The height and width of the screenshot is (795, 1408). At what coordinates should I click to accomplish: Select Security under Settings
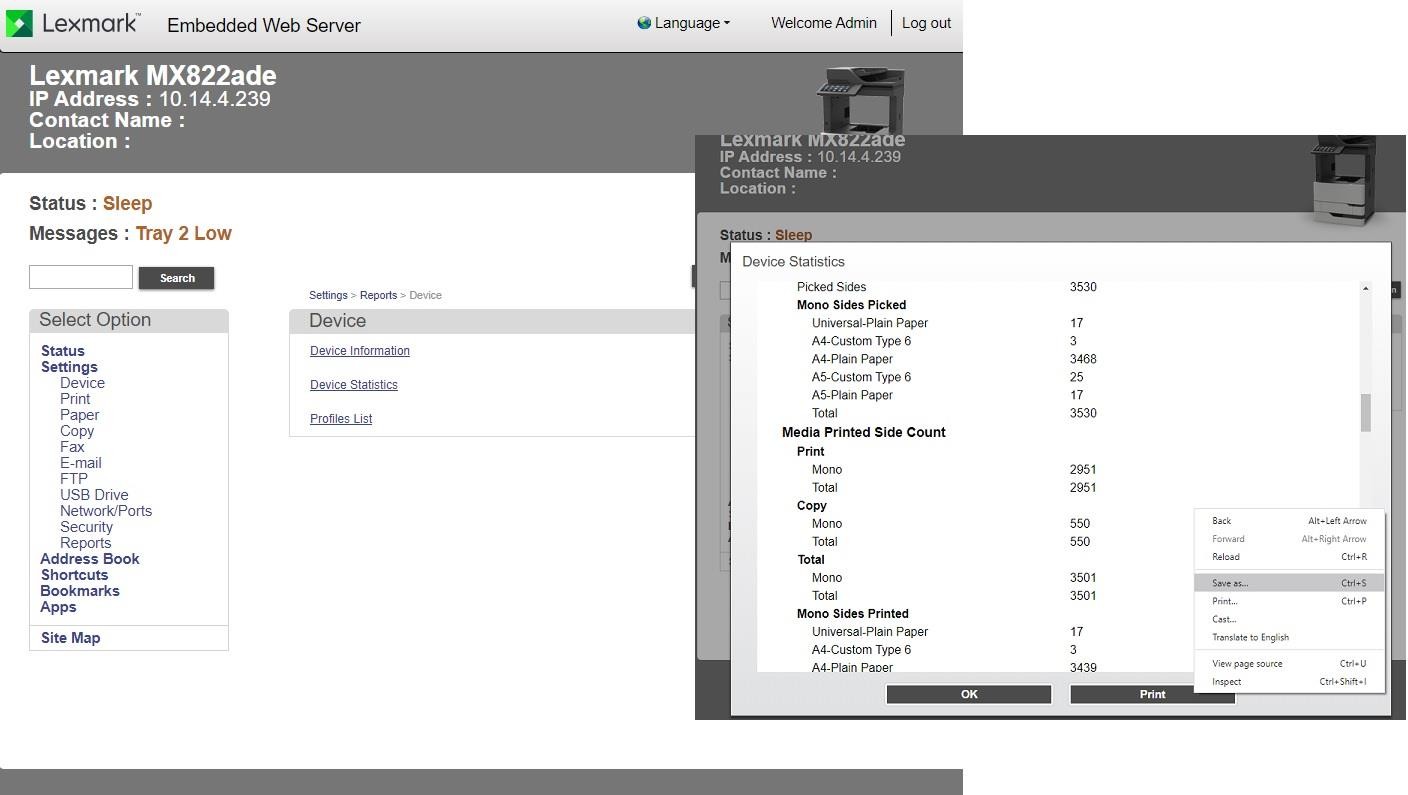point(86,527)
